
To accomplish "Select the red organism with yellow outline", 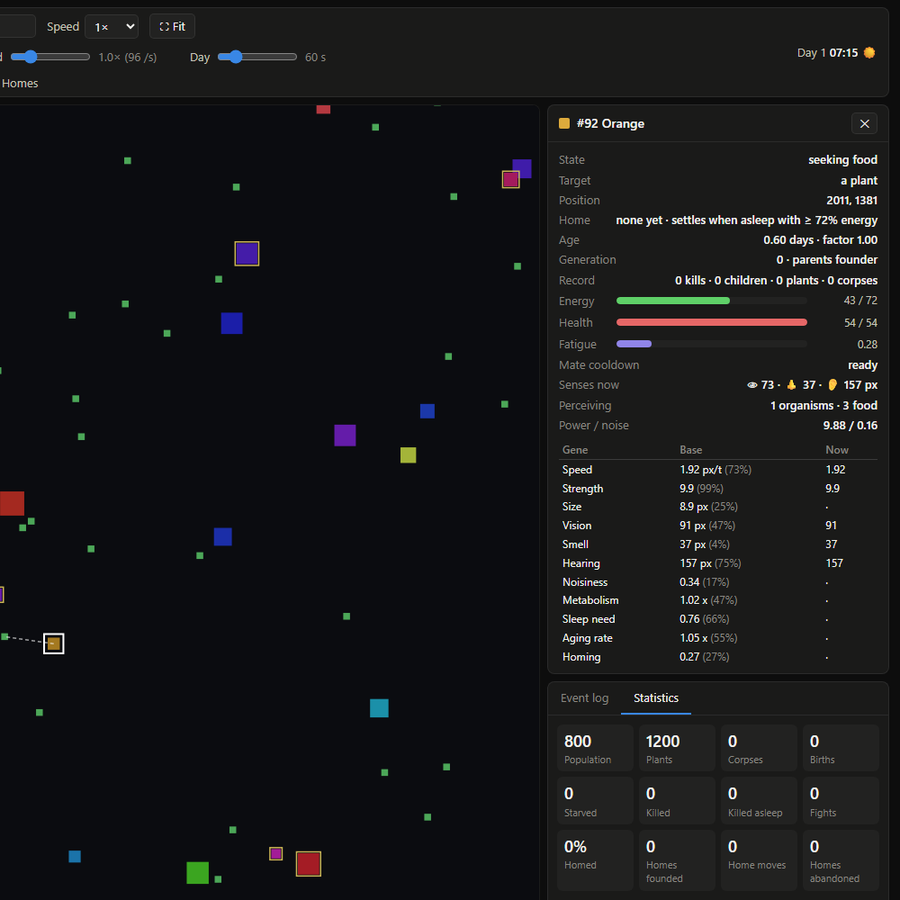I will [308, 864].
